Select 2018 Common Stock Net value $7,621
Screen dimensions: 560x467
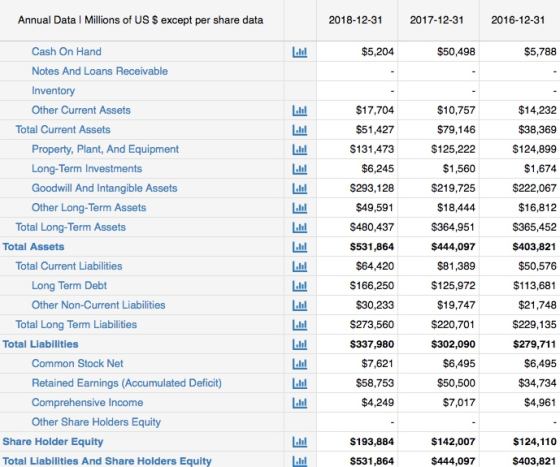click(x=378, y=364)
